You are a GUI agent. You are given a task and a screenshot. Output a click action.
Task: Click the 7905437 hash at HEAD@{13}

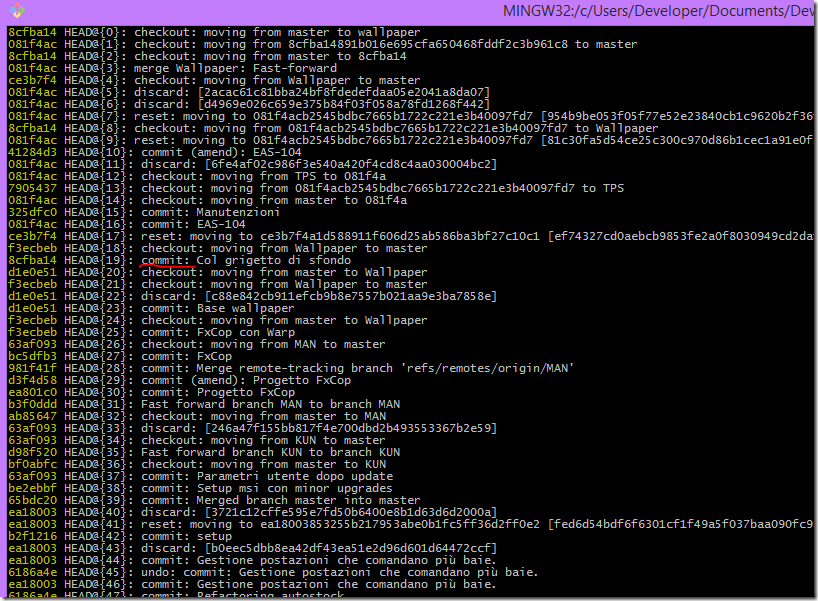[x=32, y=188]
